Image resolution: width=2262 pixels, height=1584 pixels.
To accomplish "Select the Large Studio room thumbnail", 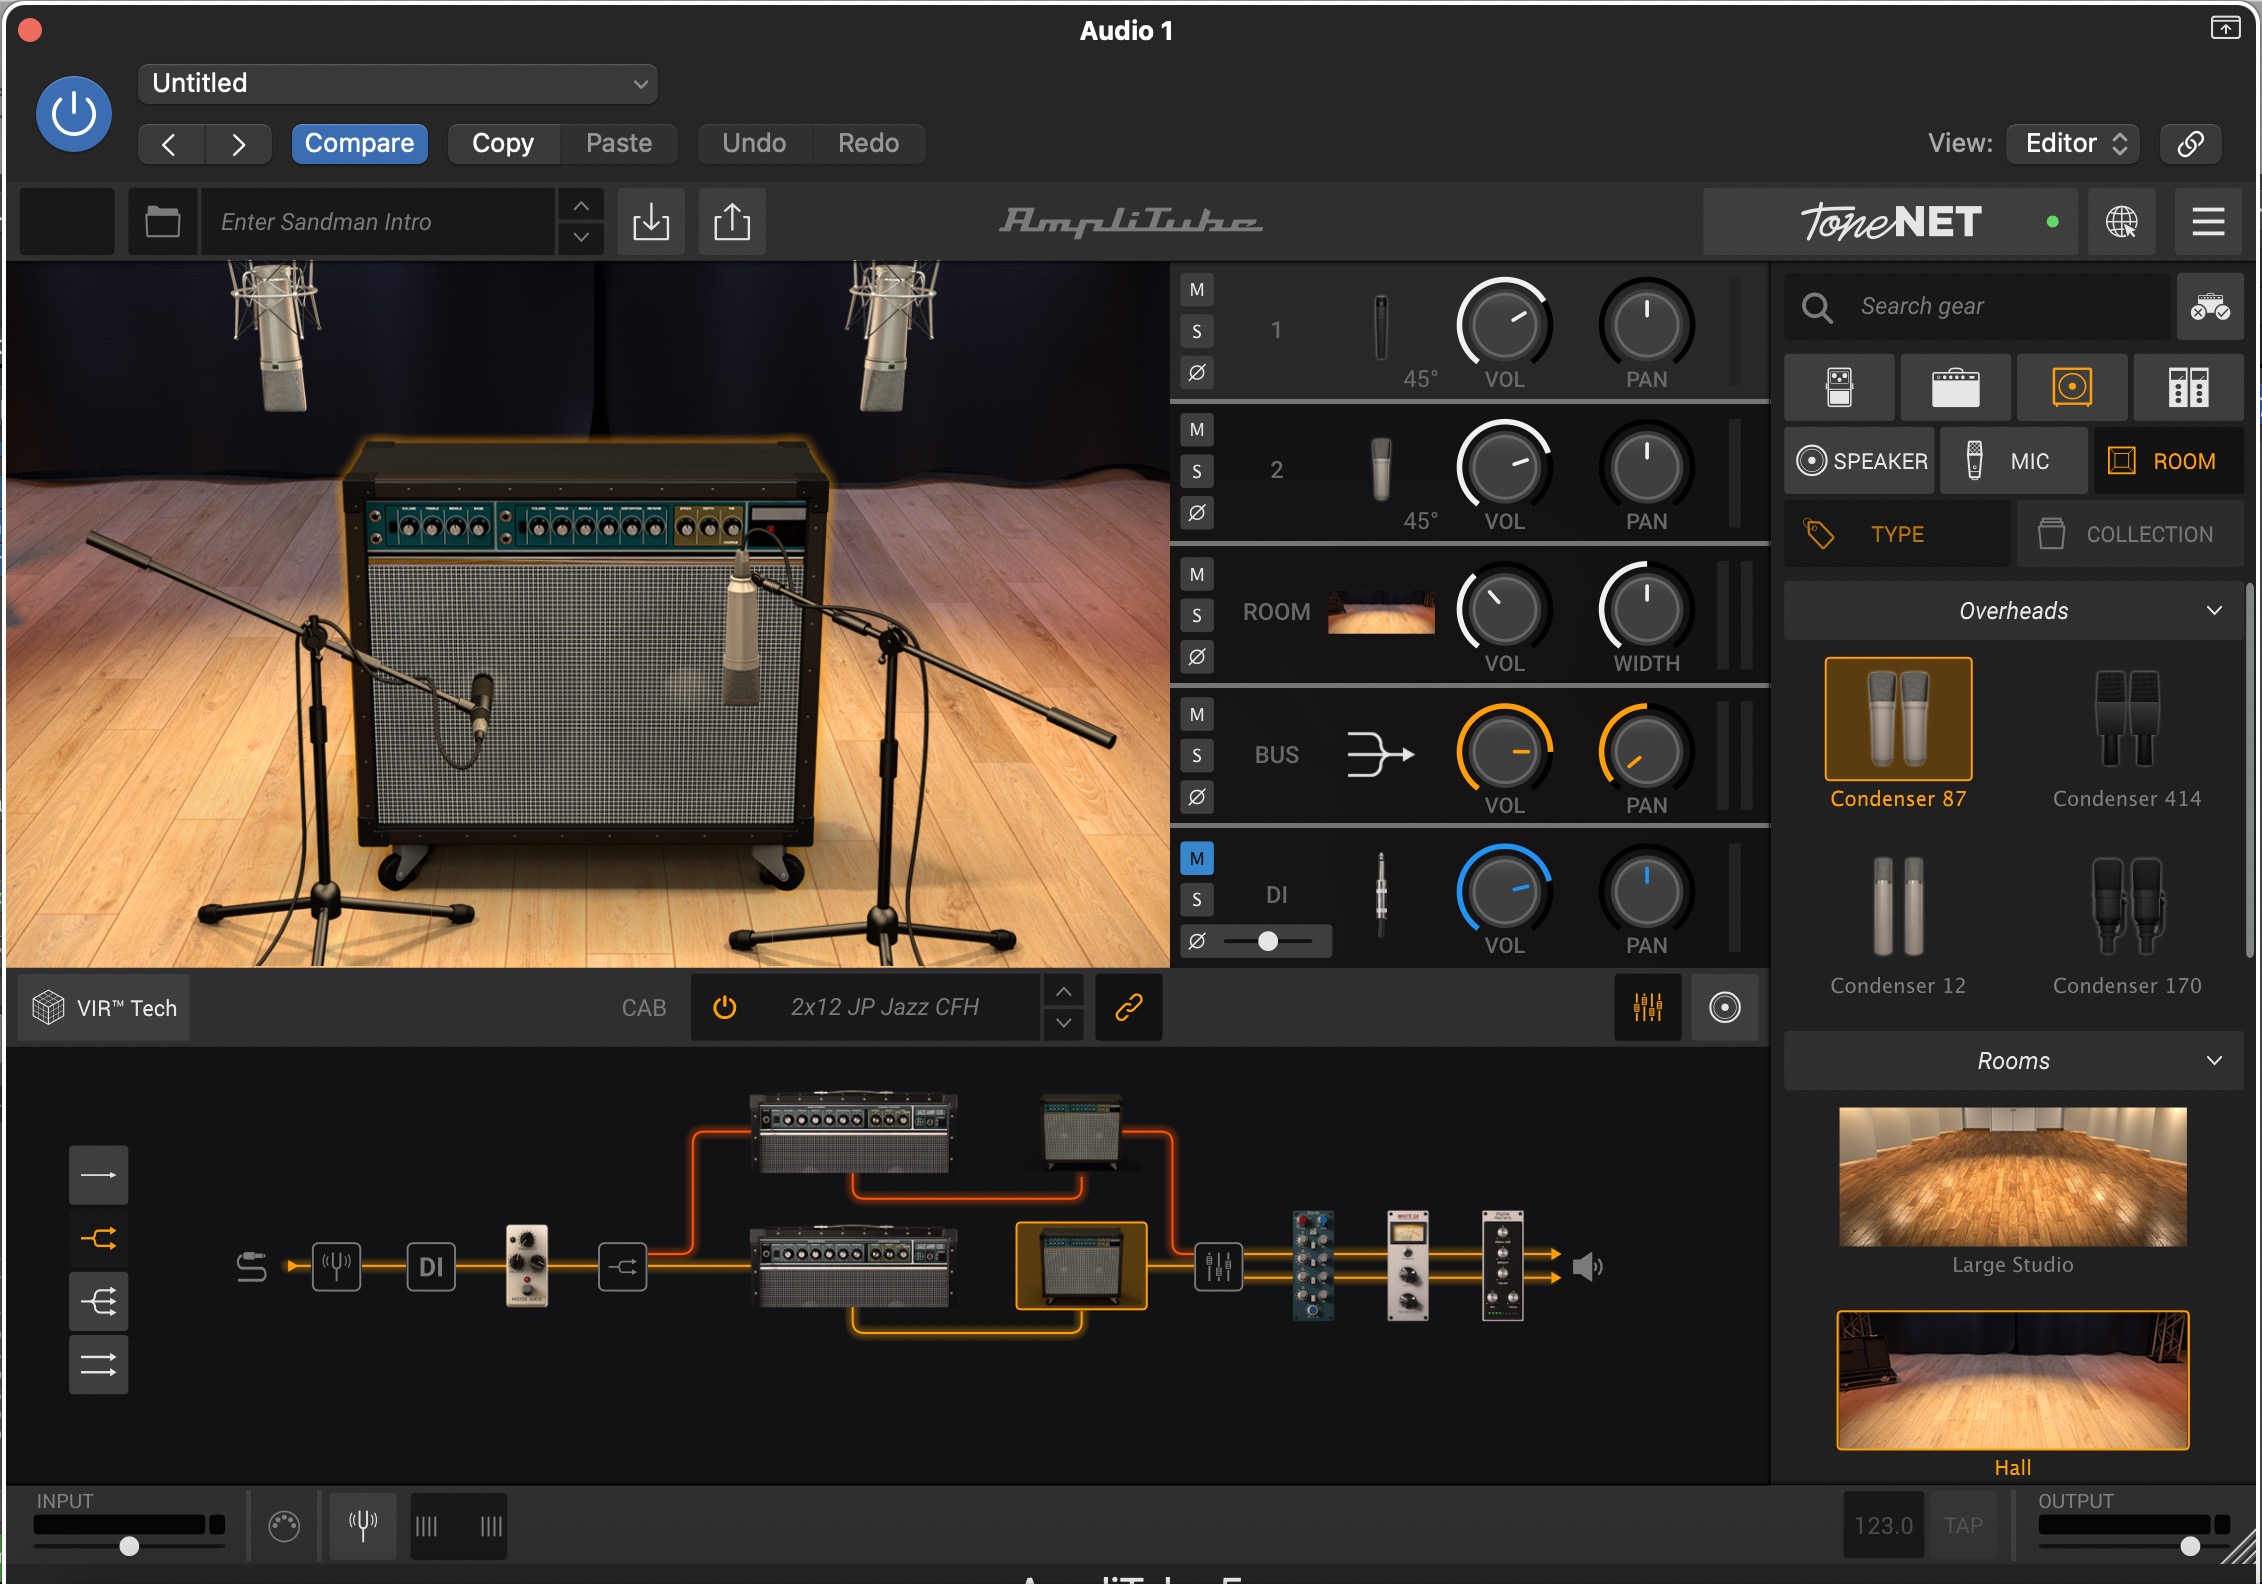I will click(x=2012, y=1177).
